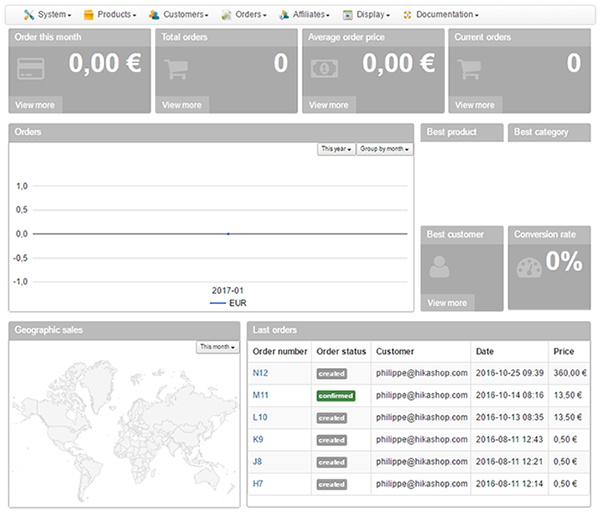Click gauge icon in Conversion rate card
The width and height of the screenshot is (600, 515).
pos(529,268)
